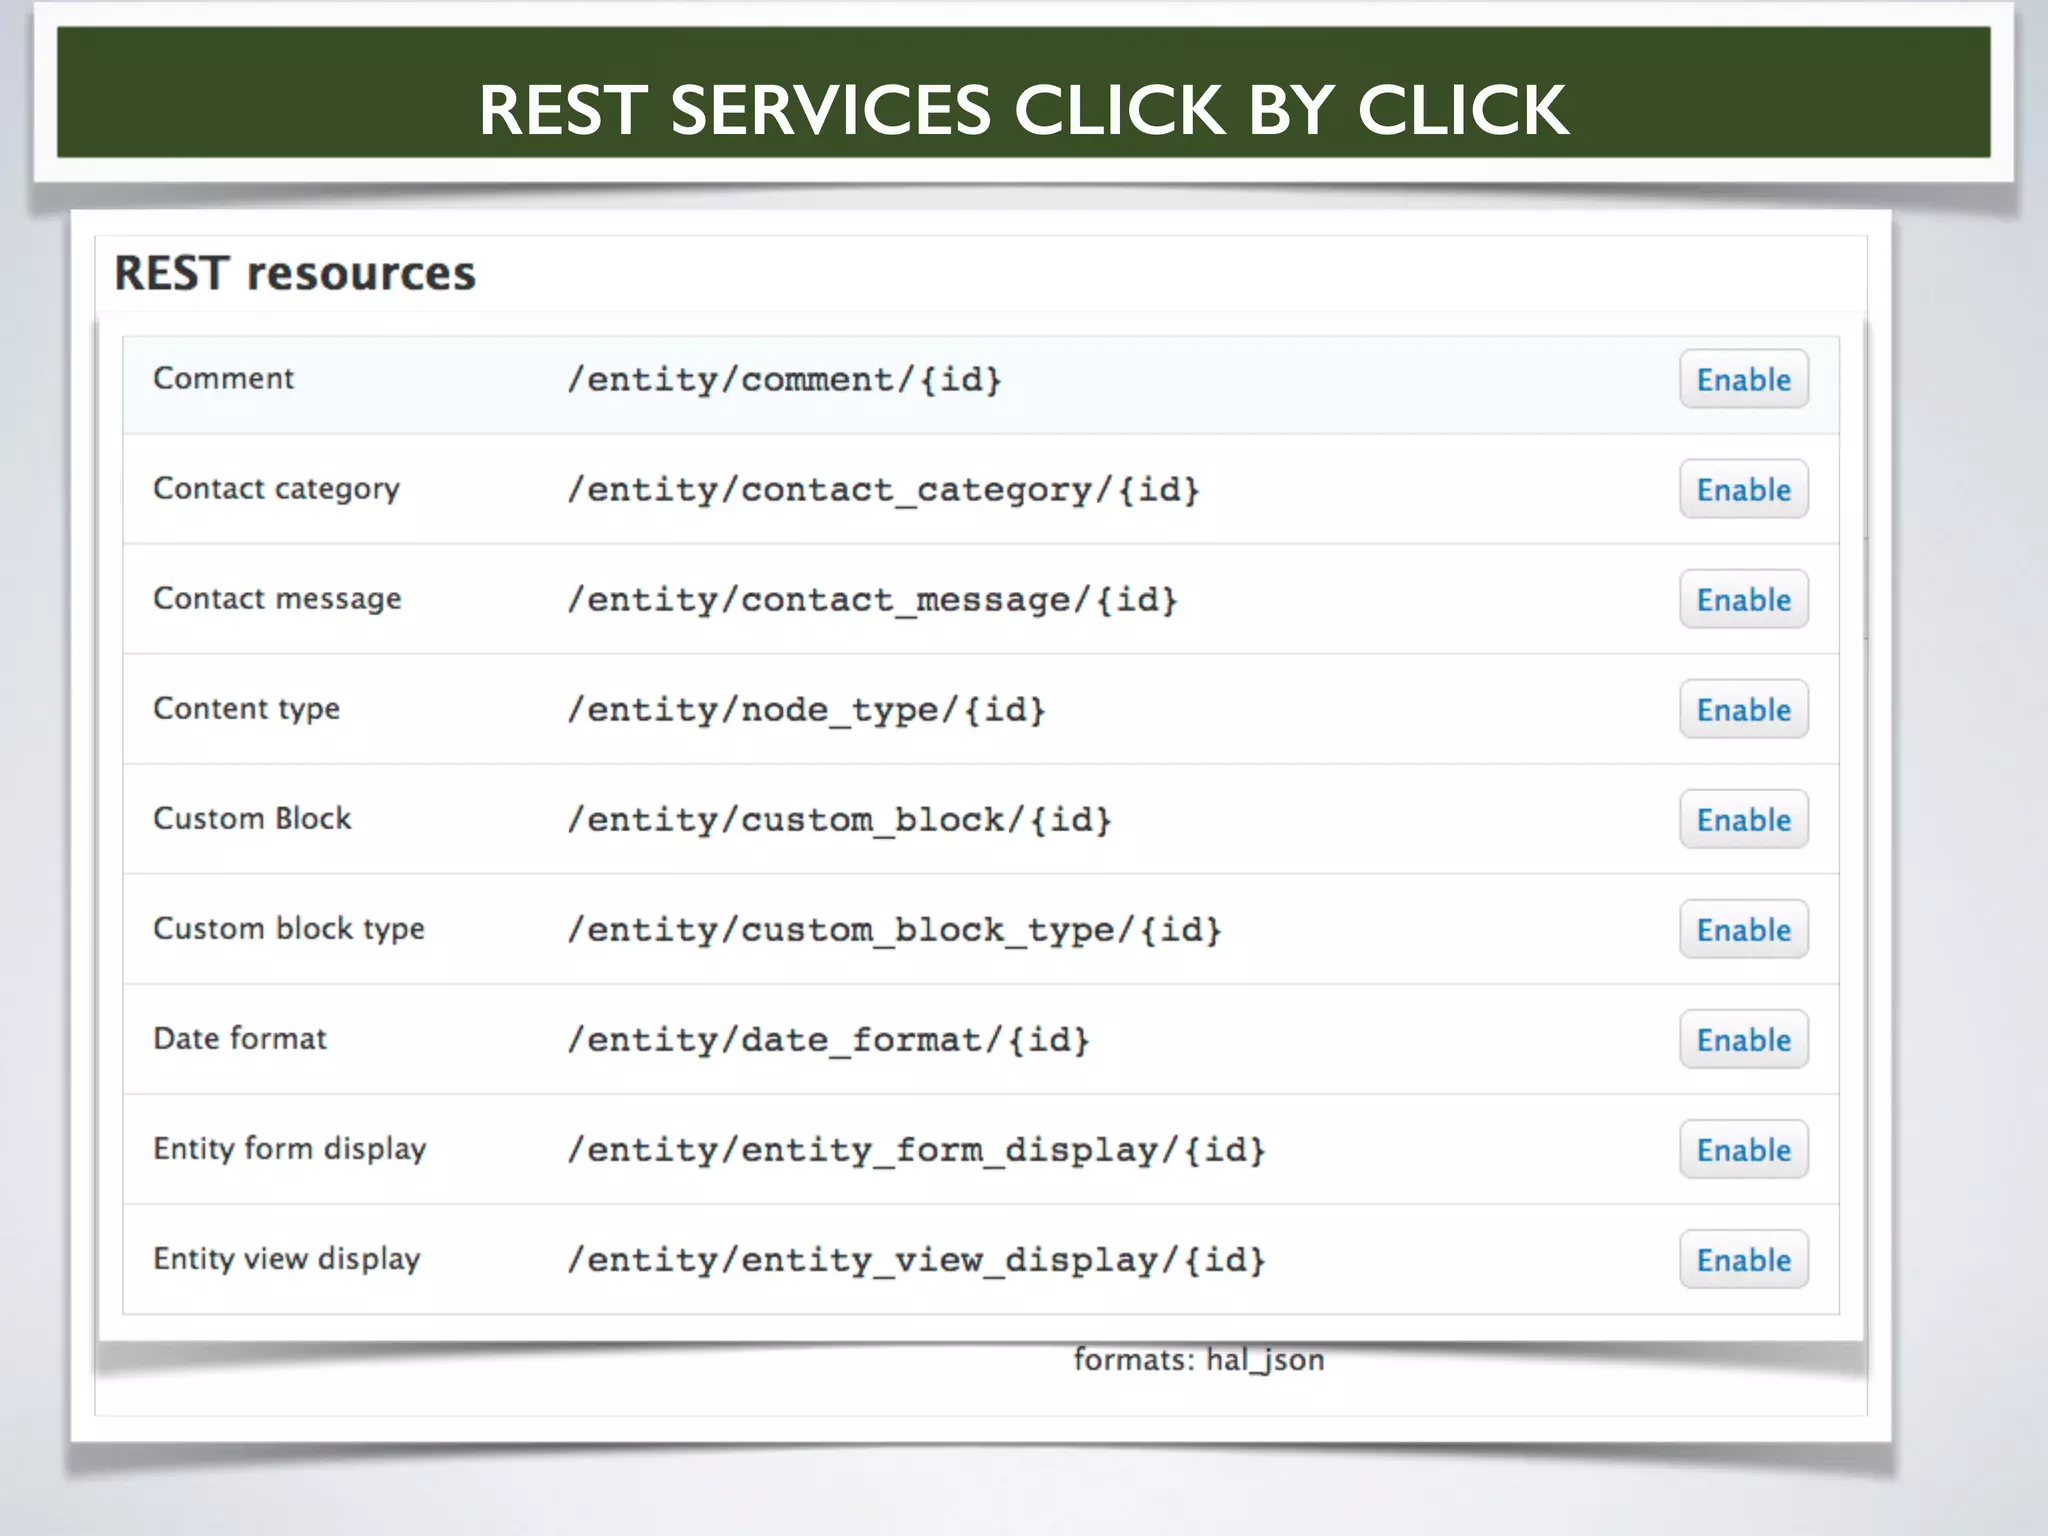Click the 'Entity form display' resource name
Viewport: 2048px width, 1536px height.
point(289,1149)
